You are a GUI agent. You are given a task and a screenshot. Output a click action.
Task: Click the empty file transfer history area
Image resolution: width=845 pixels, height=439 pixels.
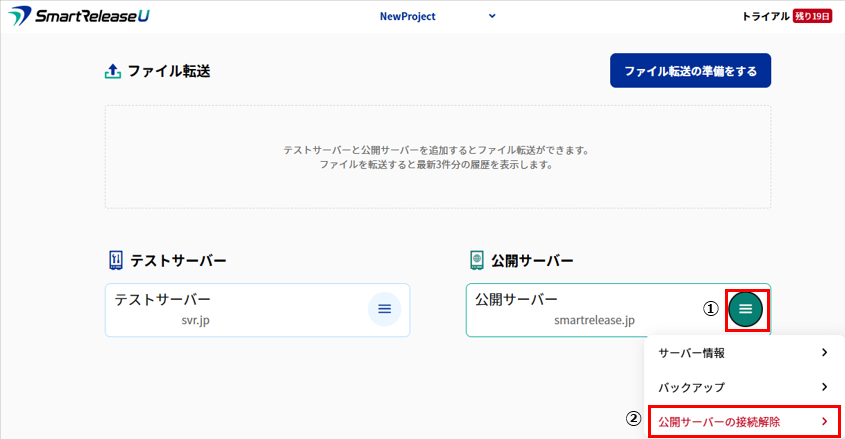tap(437, 157)
